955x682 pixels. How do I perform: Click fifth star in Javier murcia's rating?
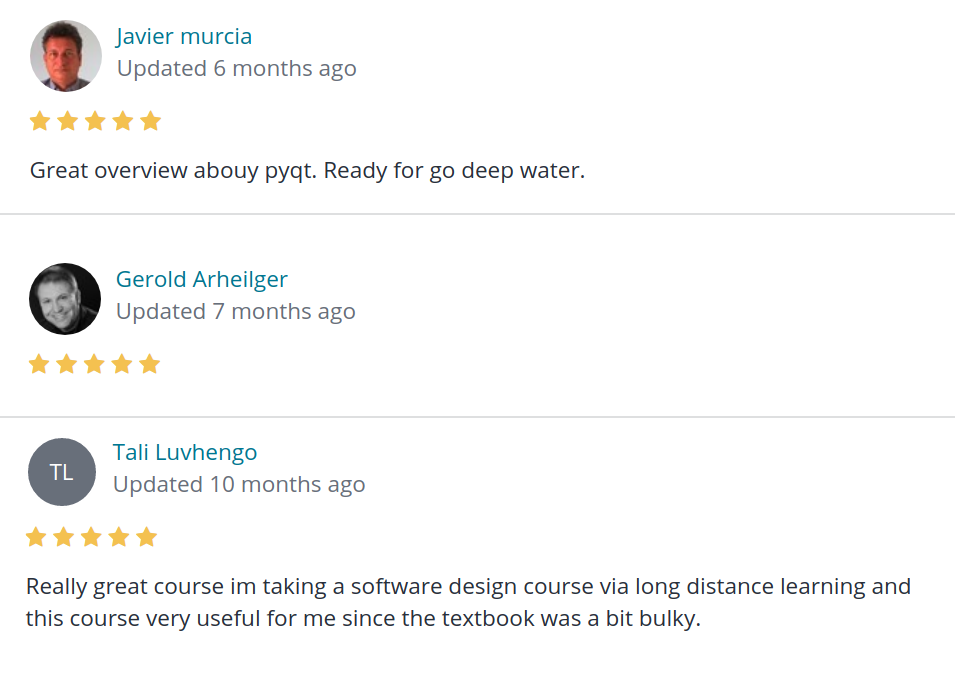(x=151, y=122)
